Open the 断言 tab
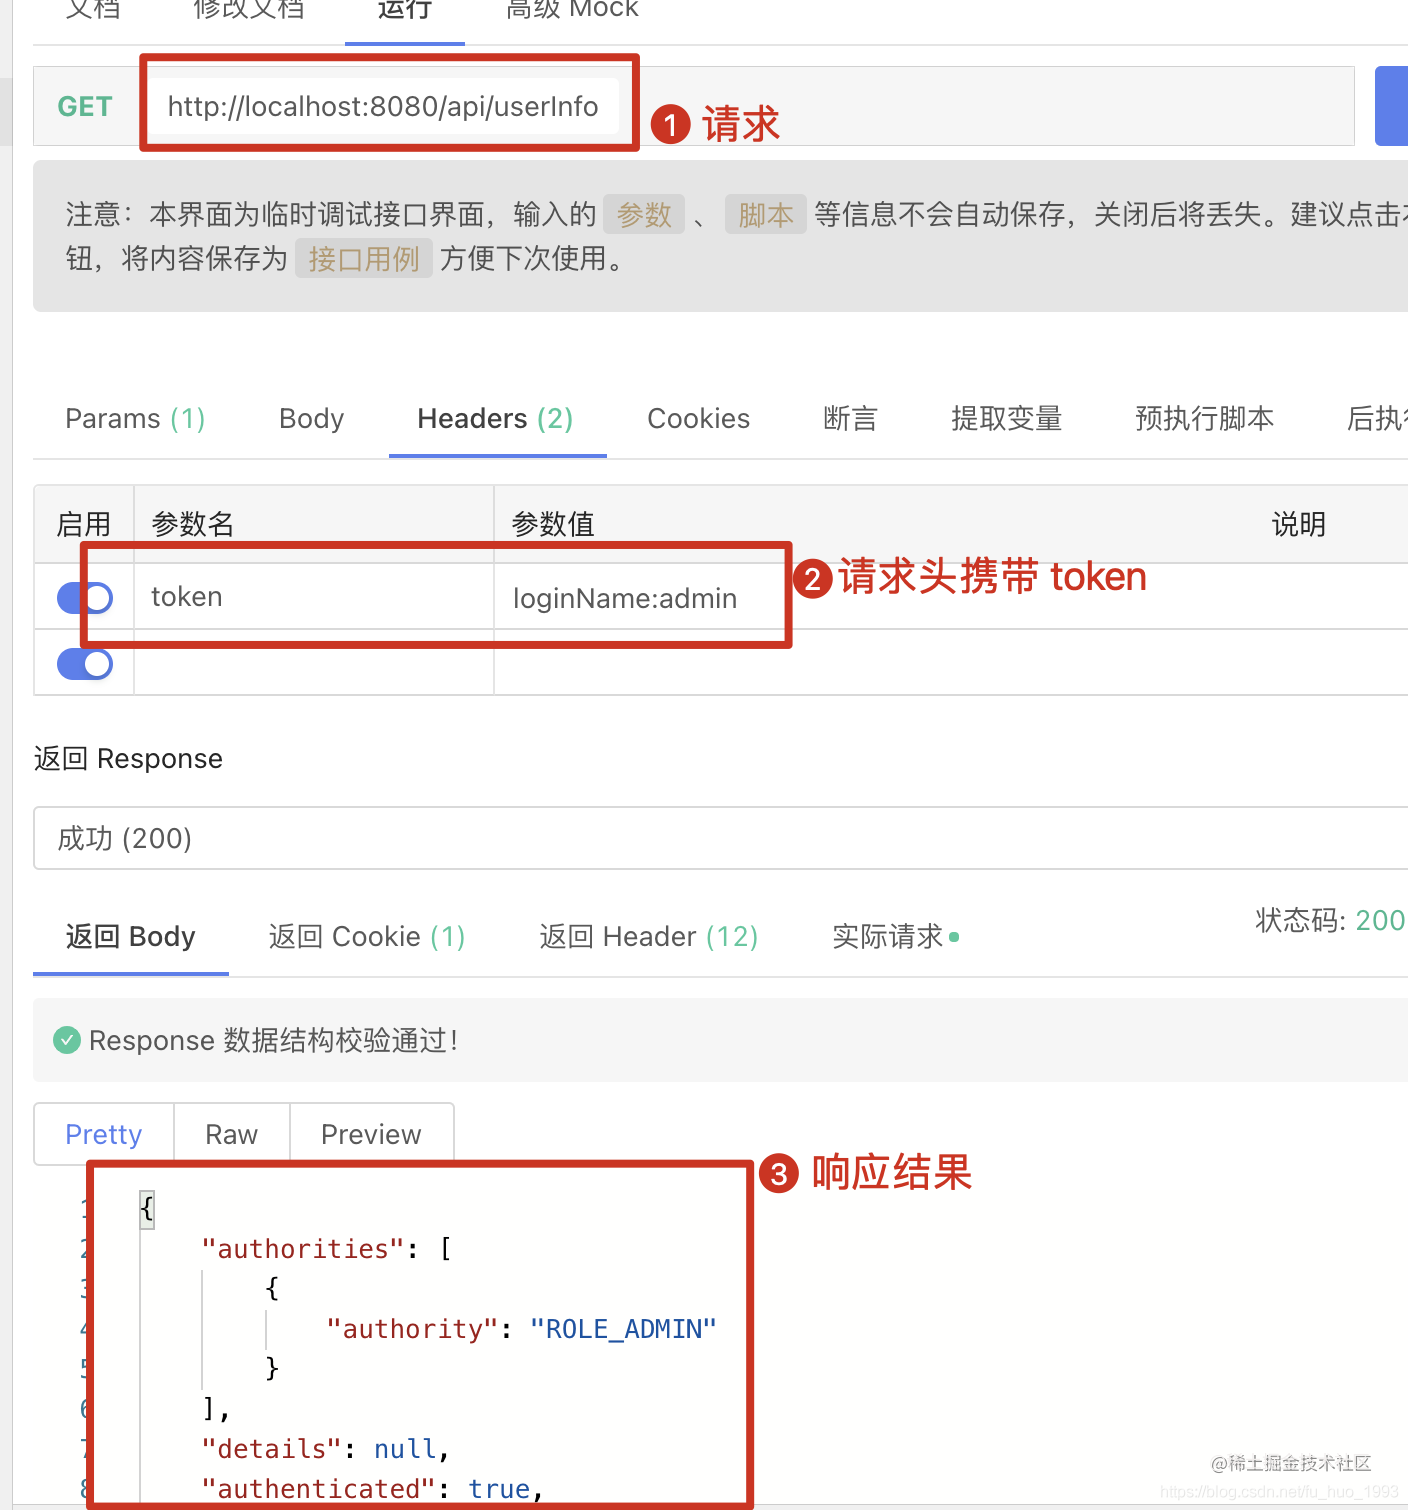The image size is (1408, 1510). pos(851,418)
